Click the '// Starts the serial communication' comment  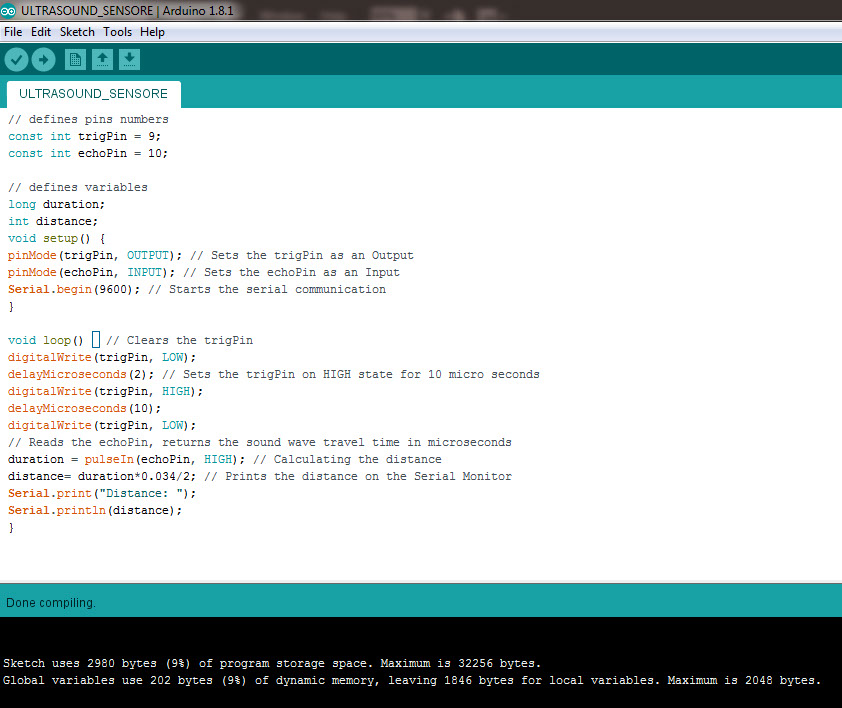[x=267, y=290]
